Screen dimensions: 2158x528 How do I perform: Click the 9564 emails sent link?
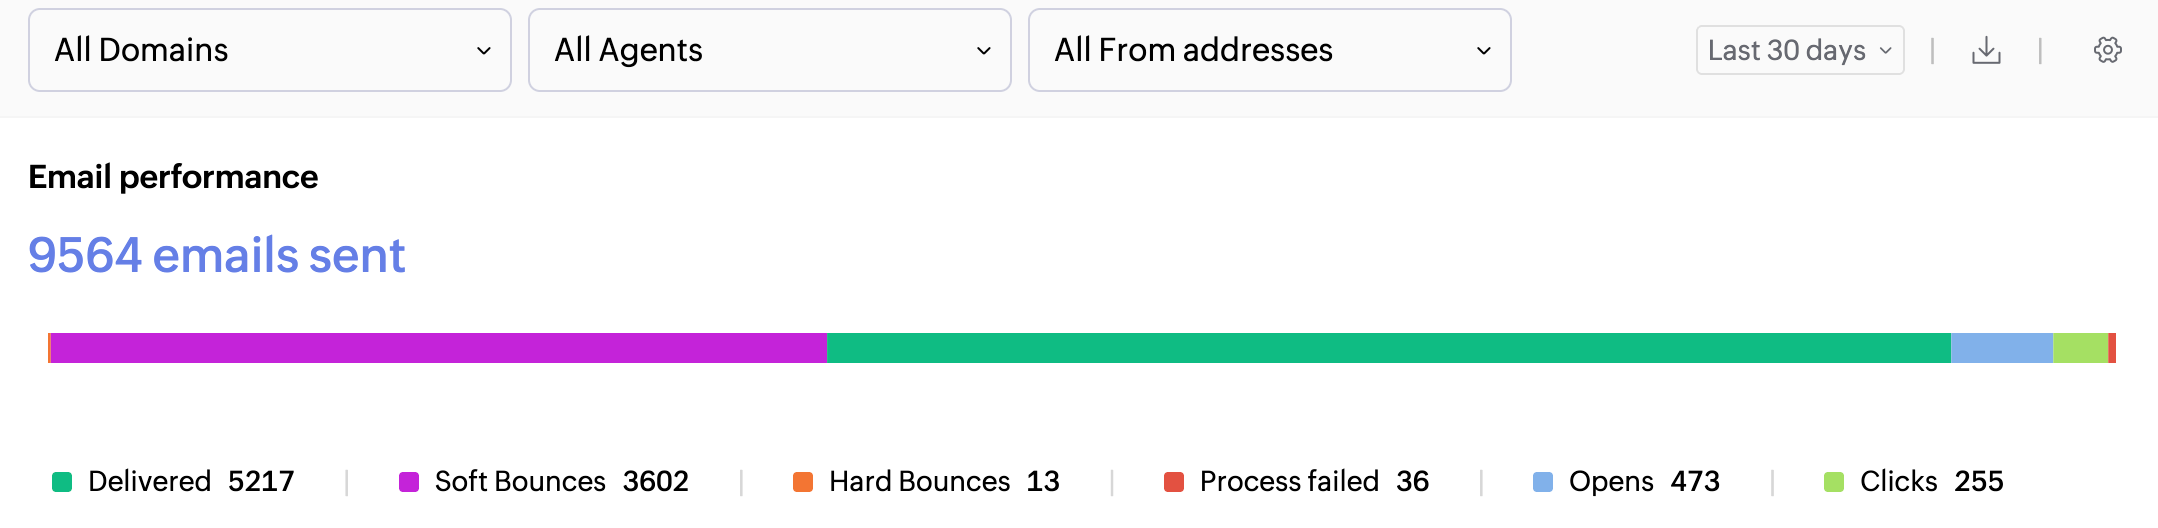coord(217,255)
